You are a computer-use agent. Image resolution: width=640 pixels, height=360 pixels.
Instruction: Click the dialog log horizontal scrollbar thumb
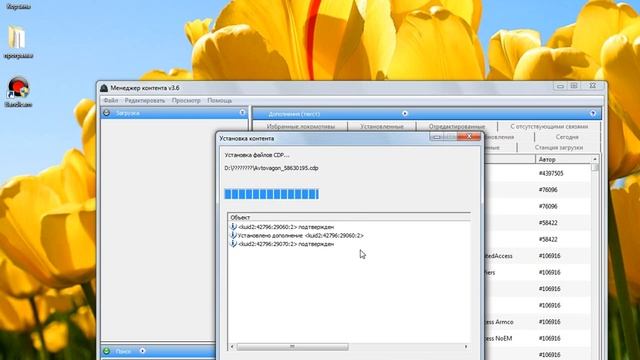(x=292, y=347)
